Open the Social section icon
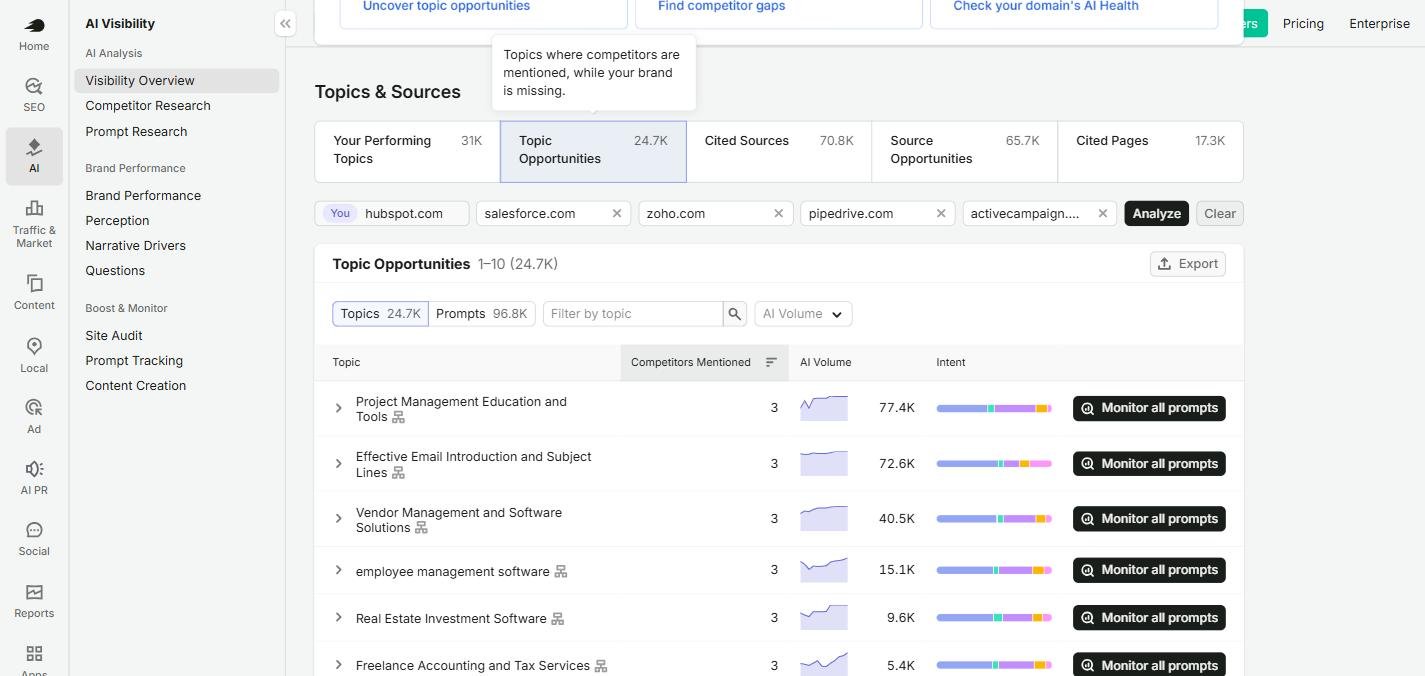The height and width of the screenshot is (676, 1425). click(x=34, y=539)
